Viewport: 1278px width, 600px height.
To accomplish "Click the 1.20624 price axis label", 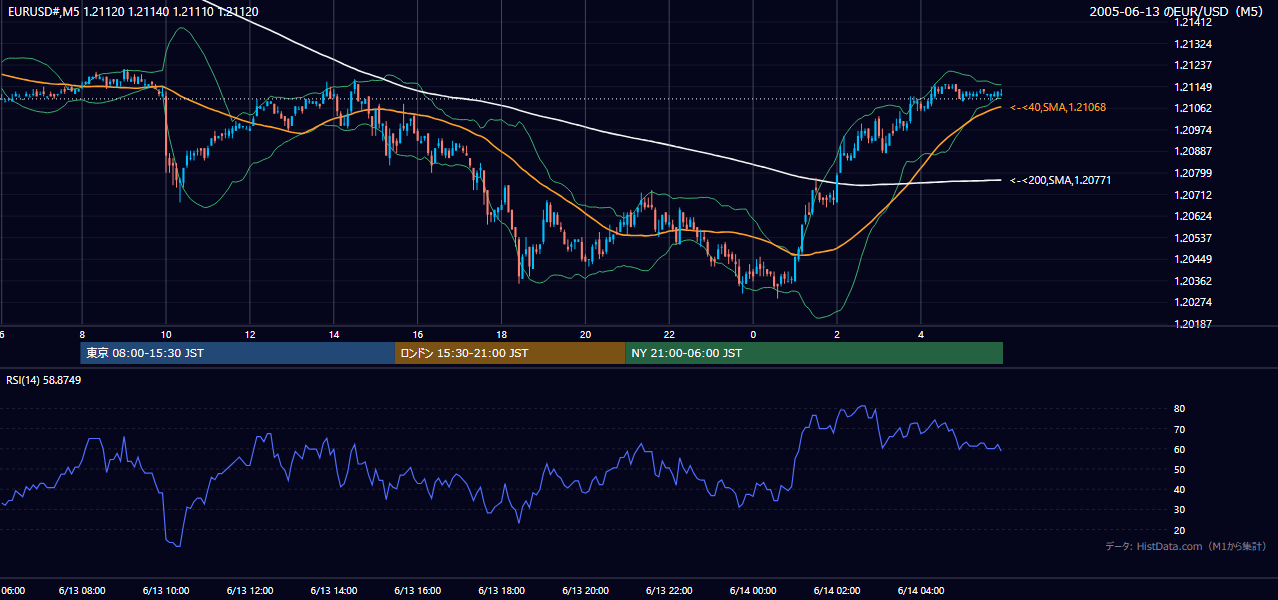I will 1193,216.
